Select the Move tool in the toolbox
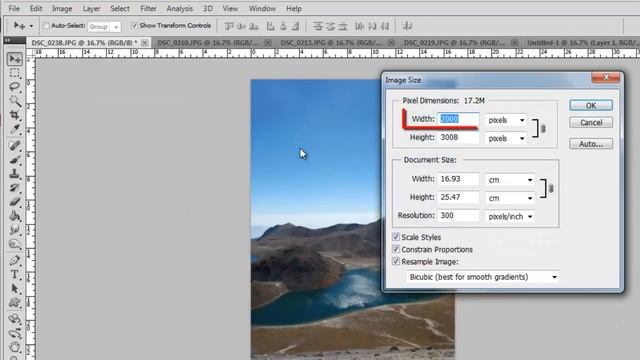Viewport: 640px width, 360px height. pyautogui.click(x=15, y=60)
